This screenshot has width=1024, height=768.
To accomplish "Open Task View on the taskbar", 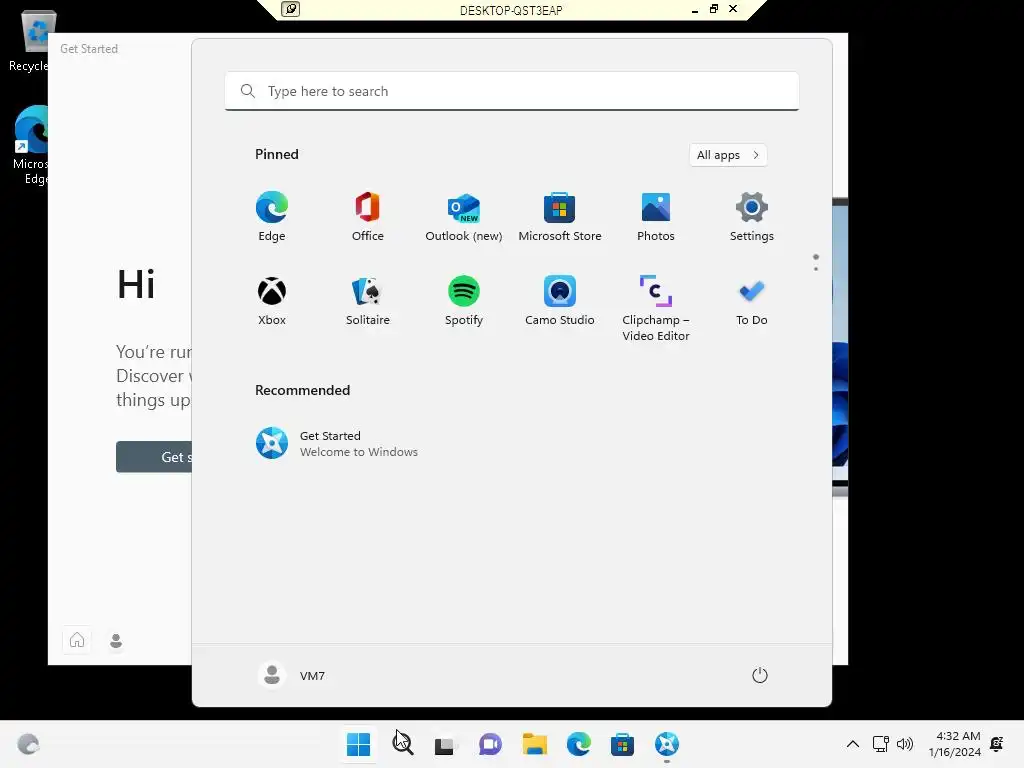I will (446, 744).
